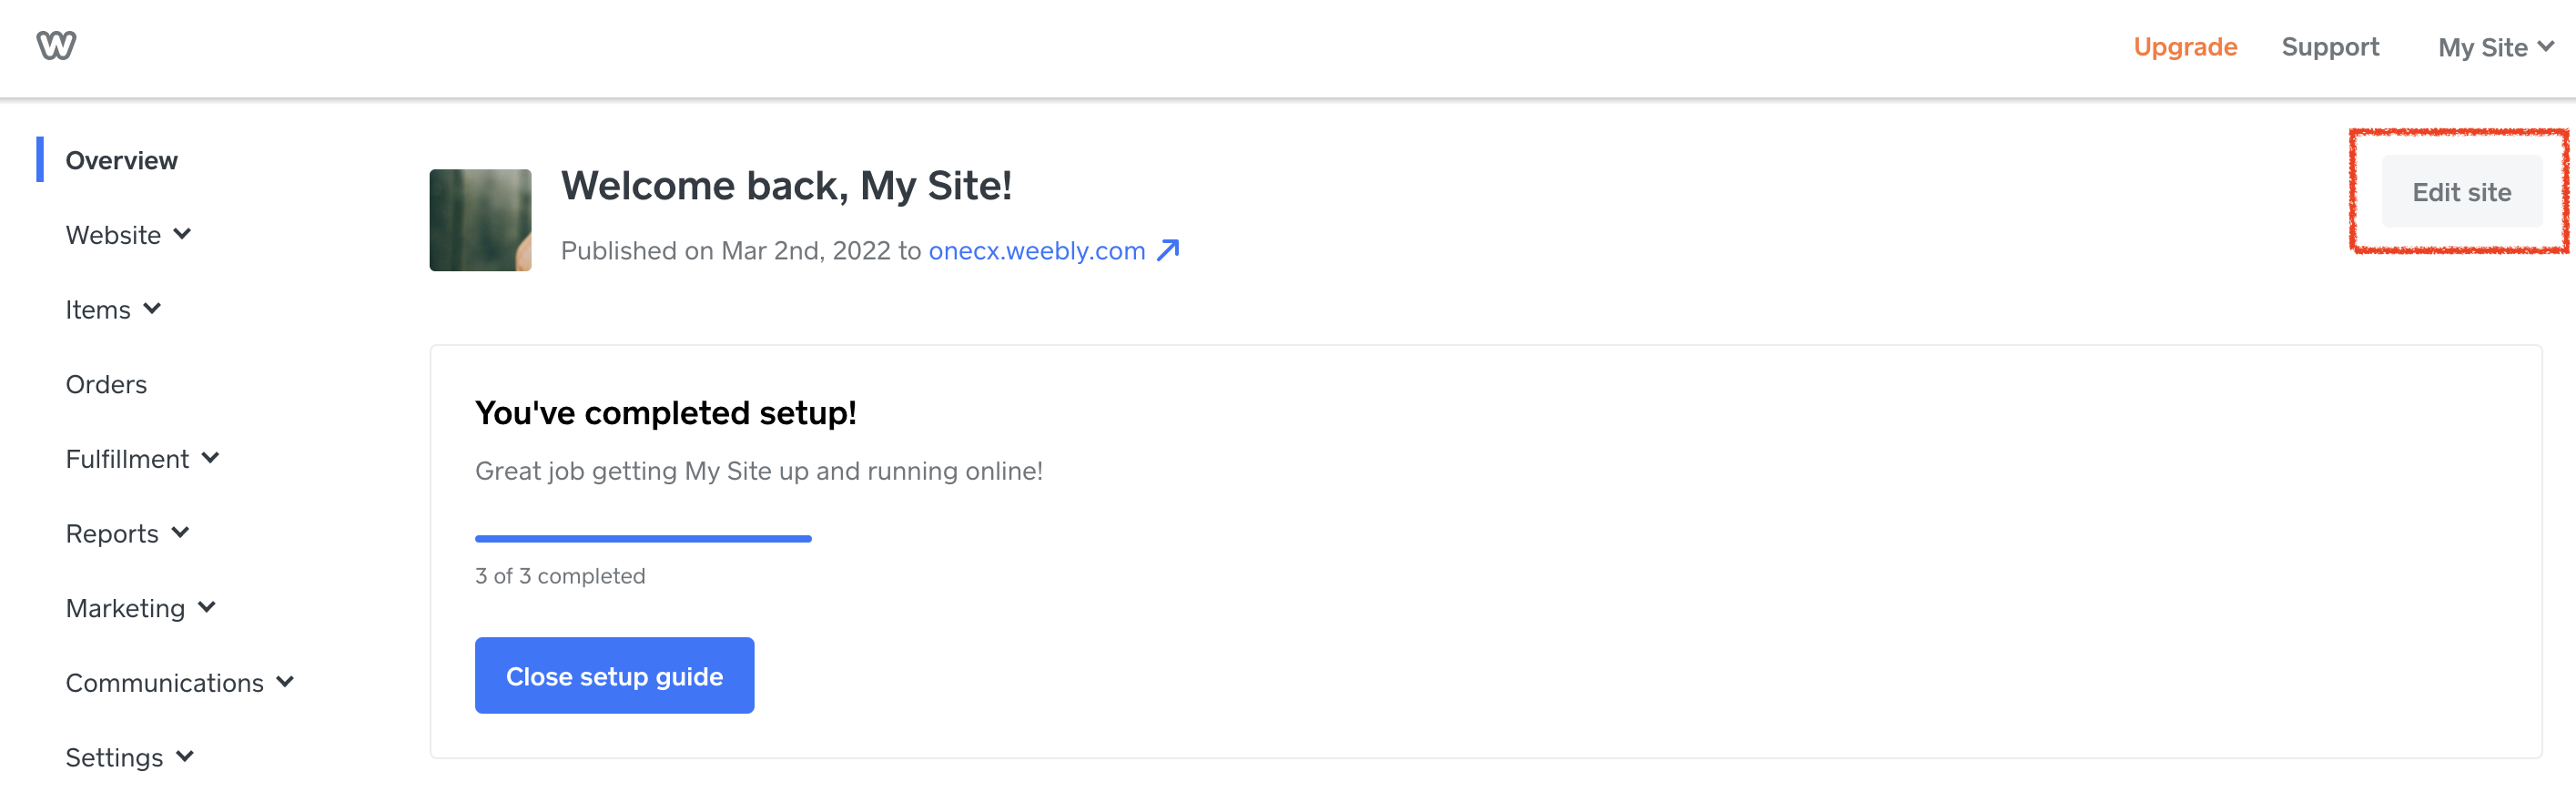Expand the Settings section chevron
The height and width of the screenshot is (812, 2576).
click(x=185, y=756)
